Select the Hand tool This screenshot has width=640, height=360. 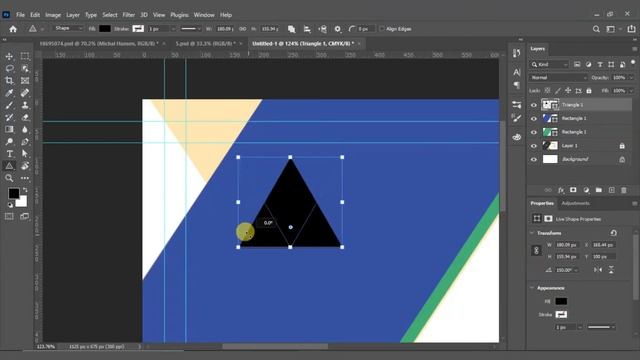coord(25,166)
